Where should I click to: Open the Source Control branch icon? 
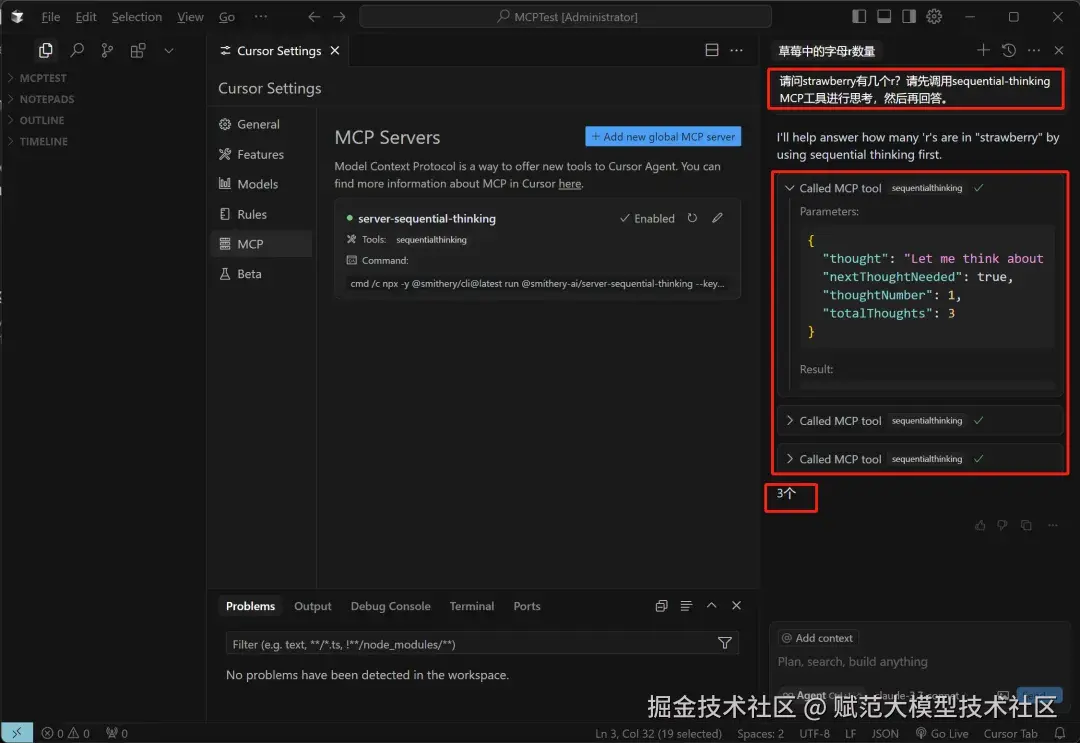tap(107, 50)
